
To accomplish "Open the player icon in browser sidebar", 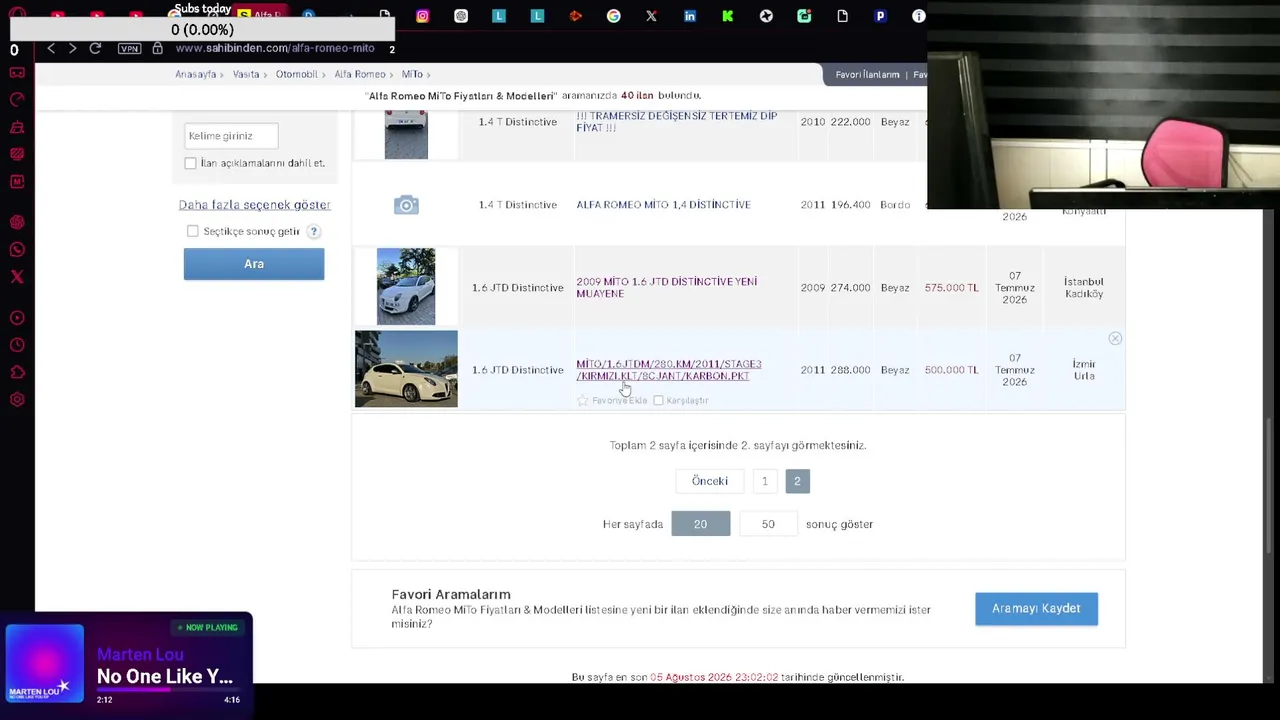I will [17, 318].
